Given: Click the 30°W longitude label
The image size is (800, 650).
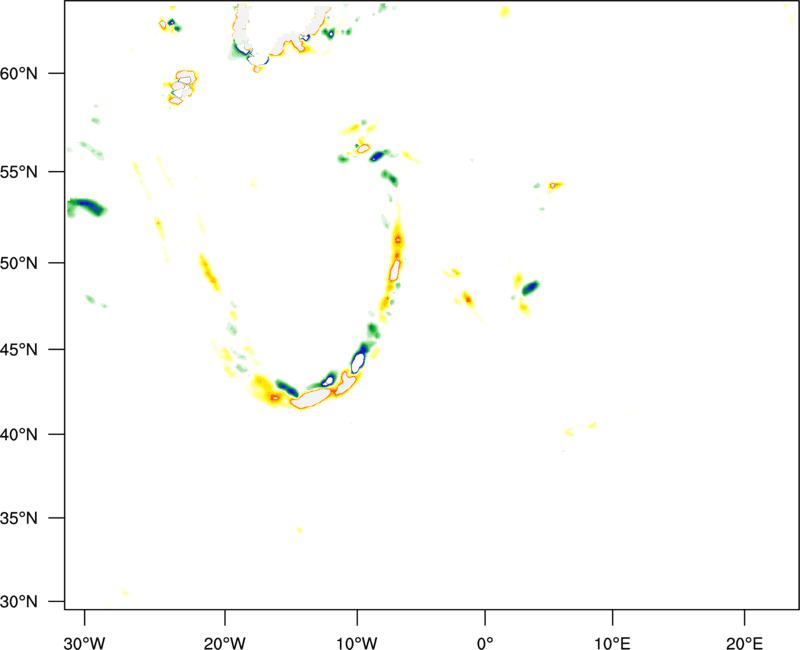Looking at the screenshot, I should pos(84,643).
